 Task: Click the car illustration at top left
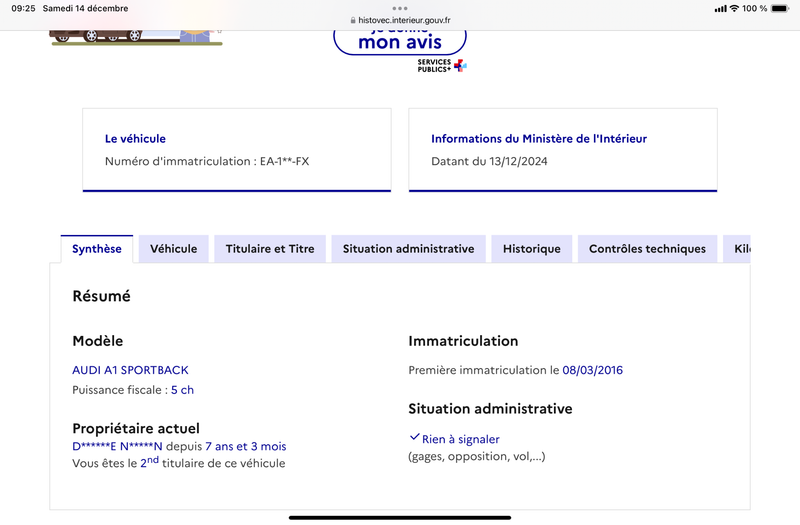136,38
